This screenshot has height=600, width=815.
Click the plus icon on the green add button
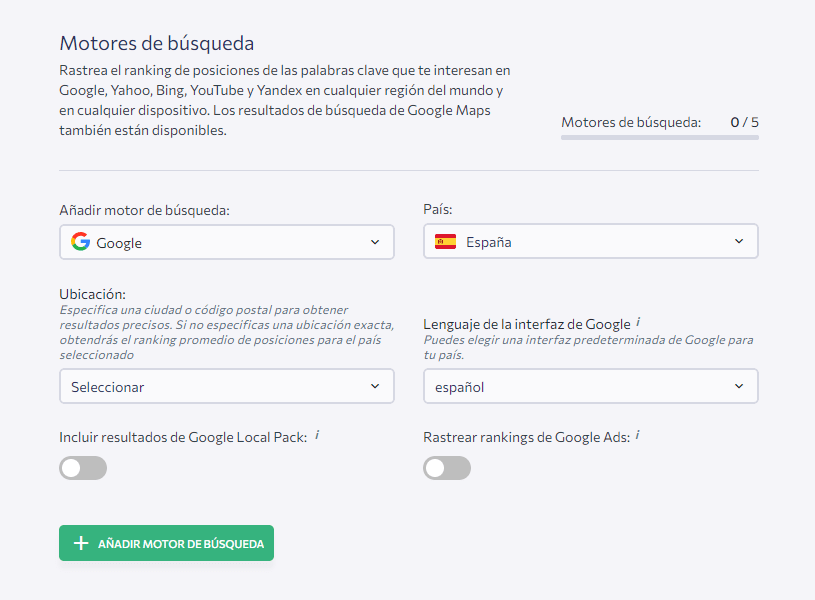pyautogui.click(x=82, y=543)
